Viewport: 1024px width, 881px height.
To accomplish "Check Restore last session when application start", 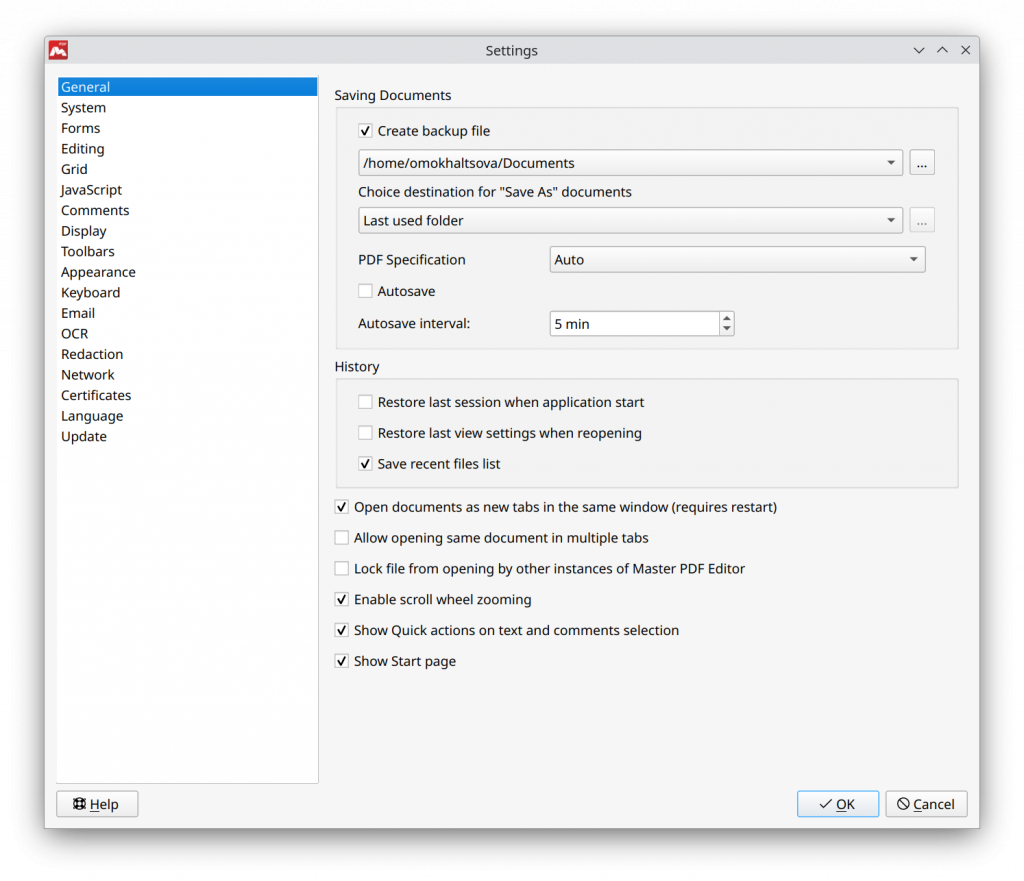I will click(x=365, y=402).
